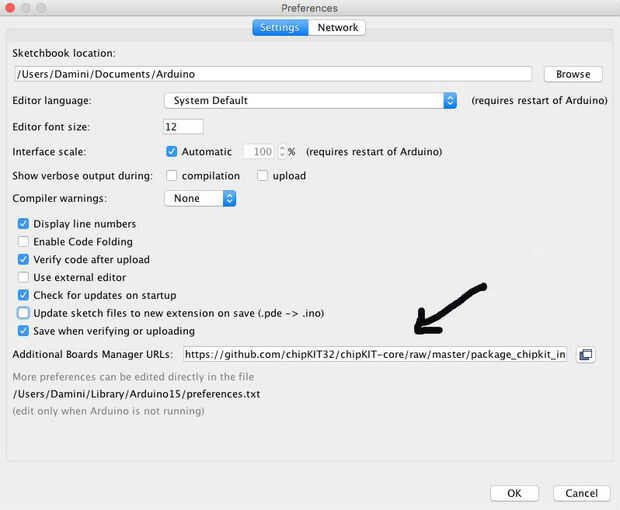
Task: Click the 'Editor language:' label
Action: (x=52, y=100)
